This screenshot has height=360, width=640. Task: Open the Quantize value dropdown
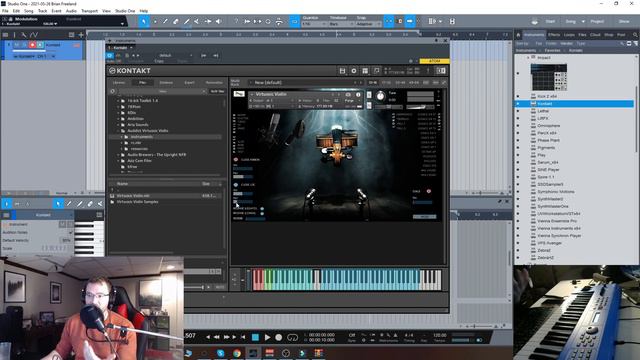tap(312, 24)
